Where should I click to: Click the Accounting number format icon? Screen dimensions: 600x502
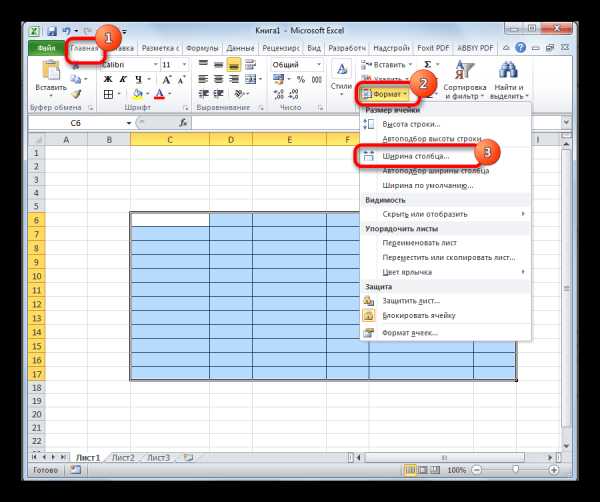(278, 80)
